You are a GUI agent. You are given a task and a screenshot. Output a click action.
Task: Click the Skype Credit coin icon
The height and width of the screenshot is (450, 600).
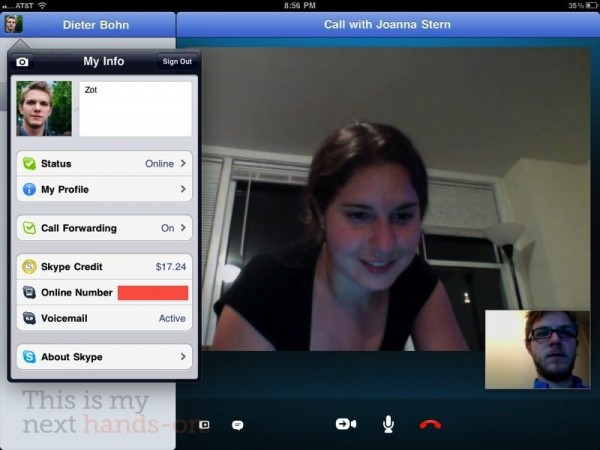pyautogui.click(x=29, y=266)
